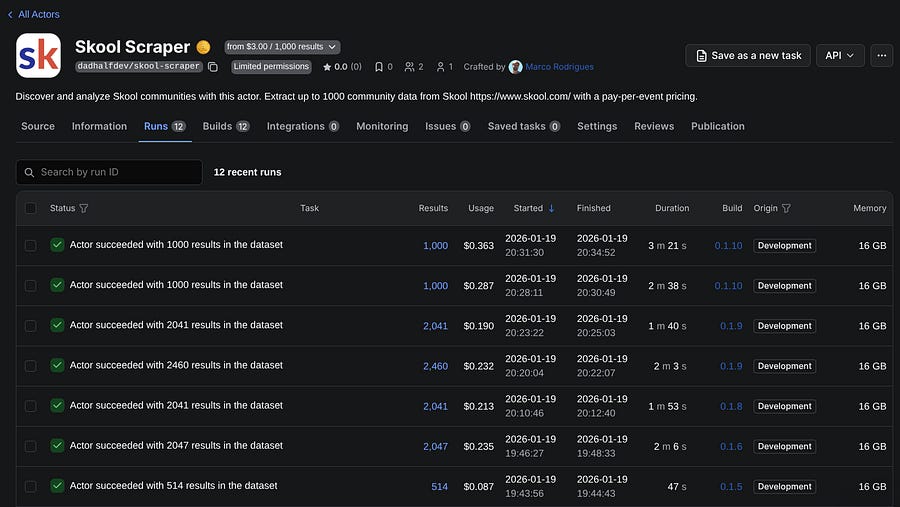Click the star rating icon

[x=327, y=67]
